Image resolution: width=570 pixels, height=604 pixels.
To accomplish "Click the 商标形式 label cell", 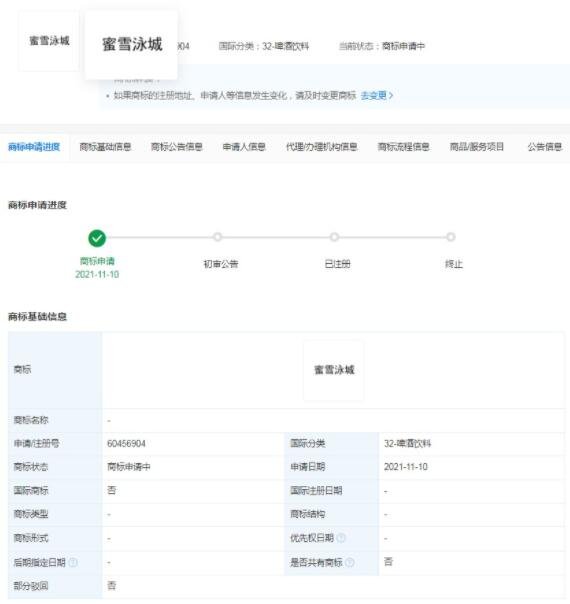I will [x=55, y=538].
